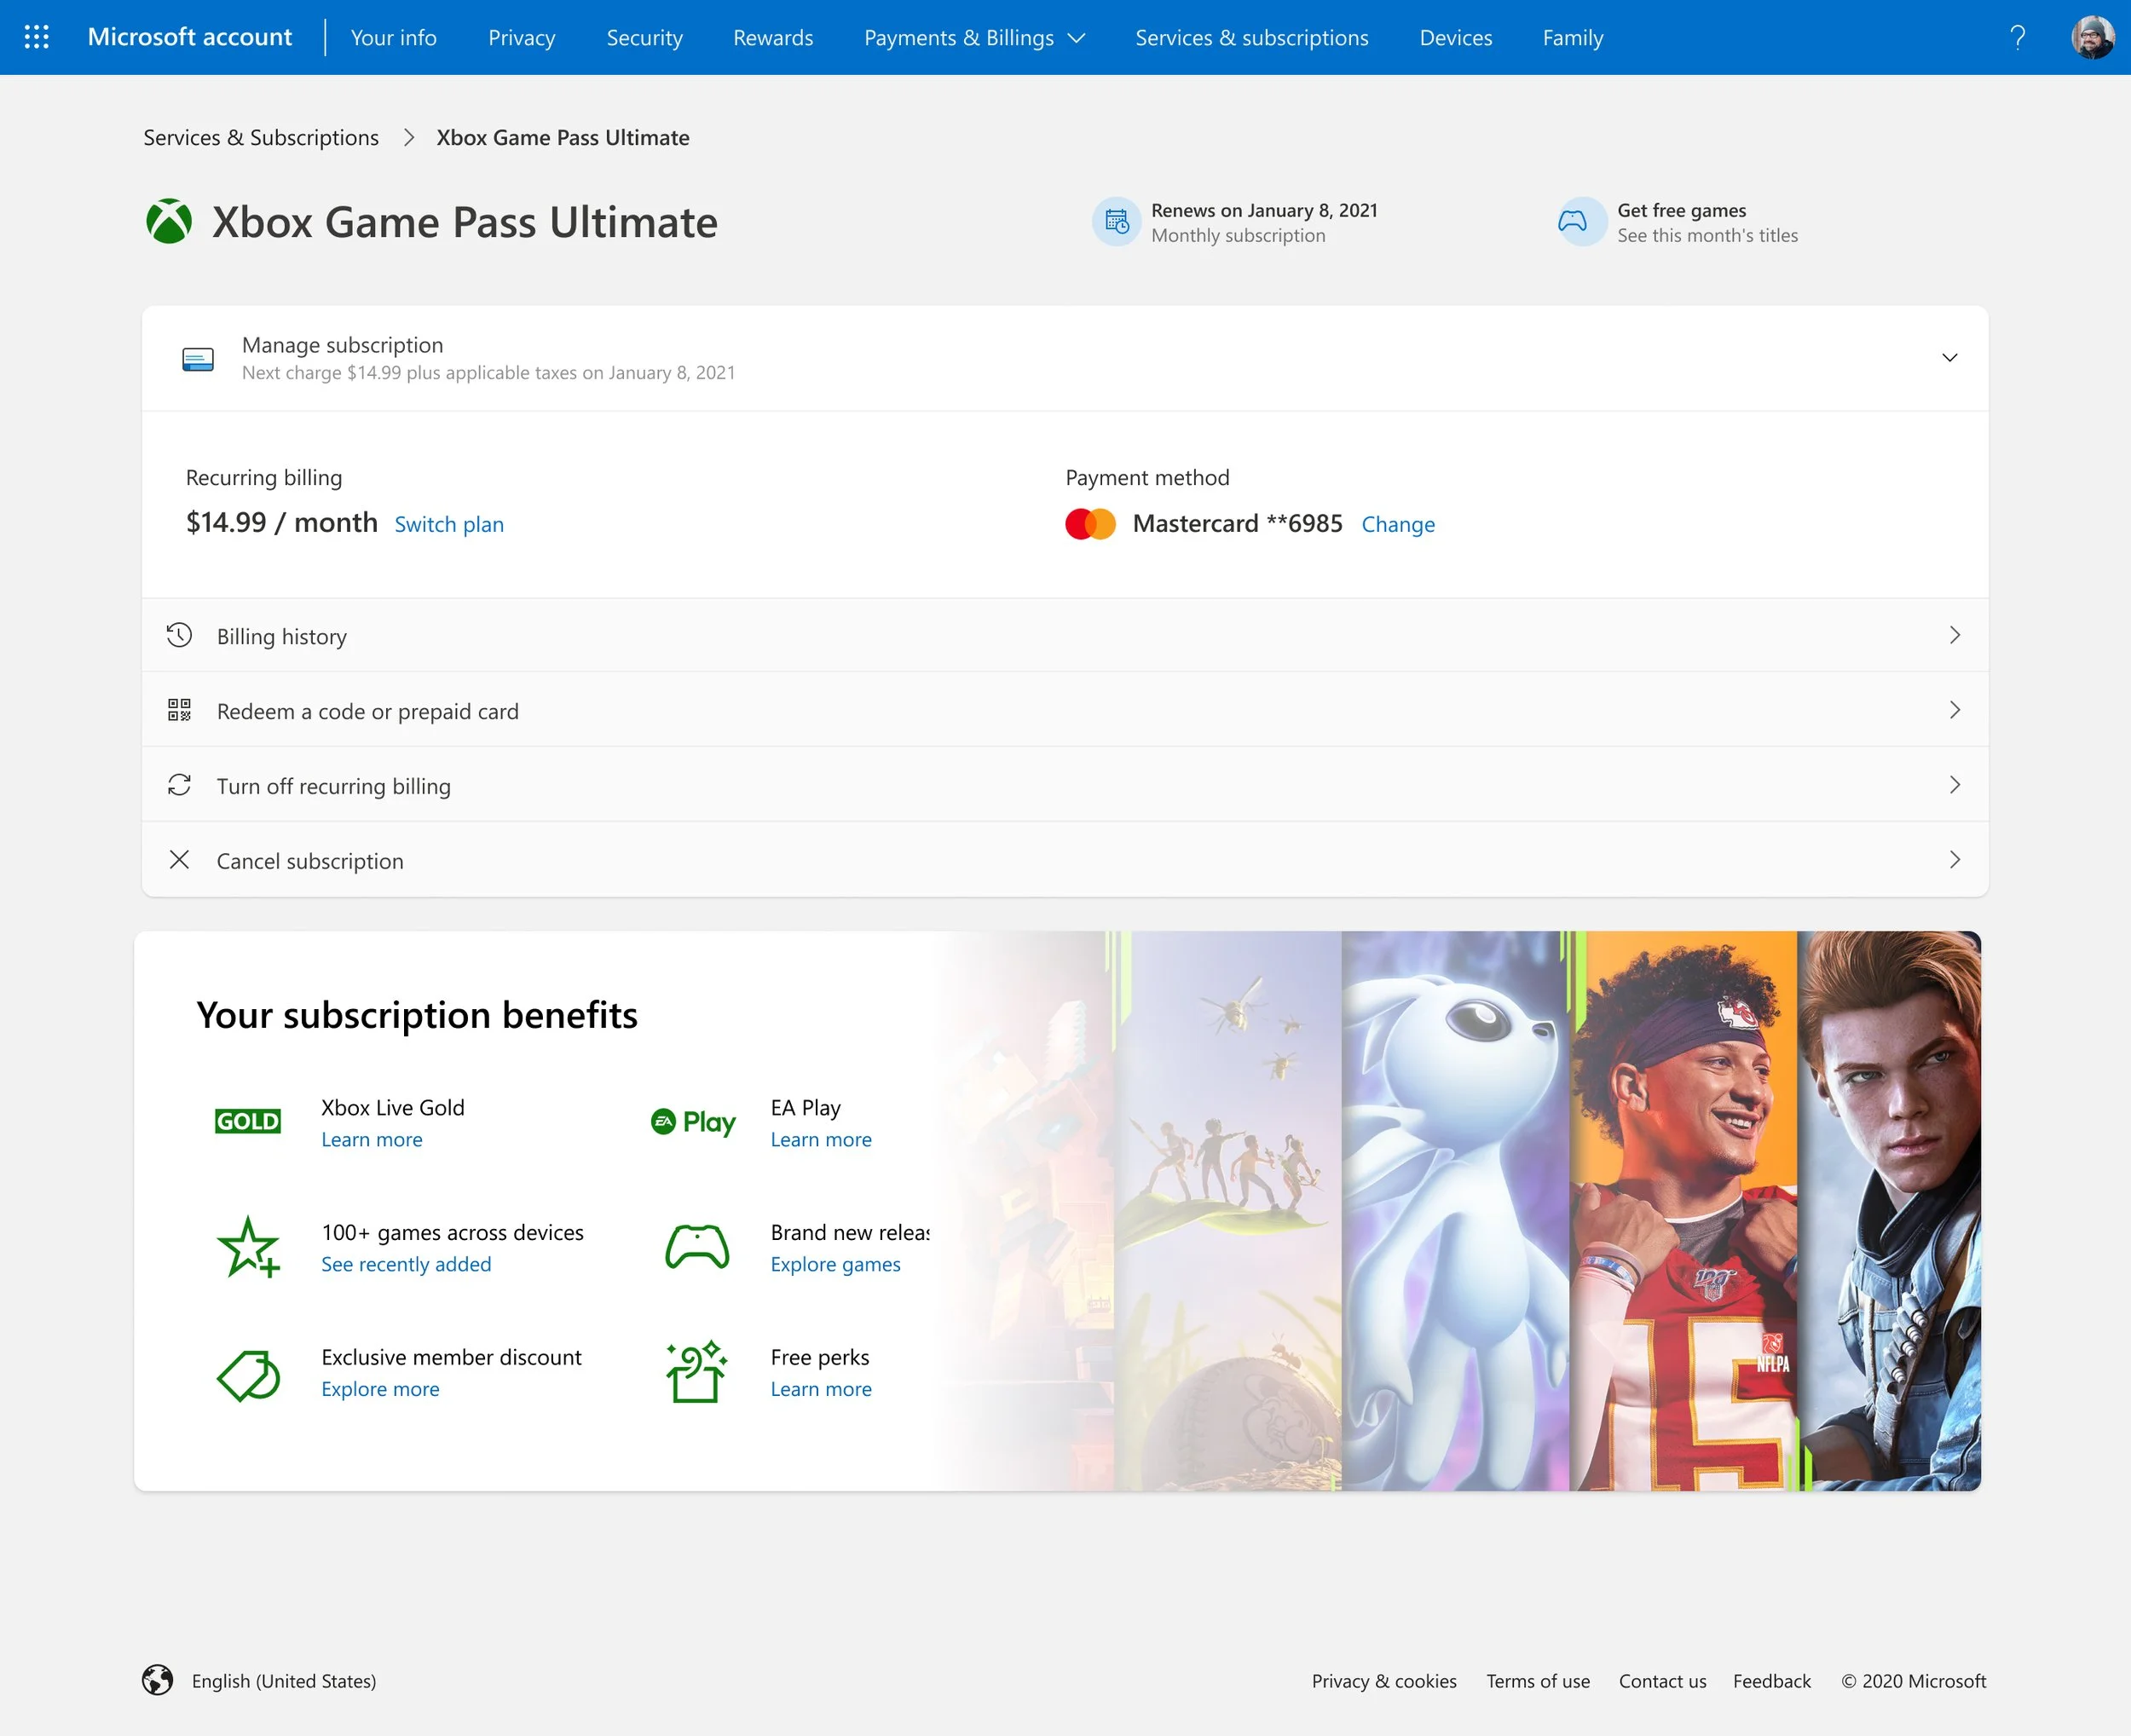Click the Switch plan link
The width and height of the screenshot is (2131, 1736).
coord(448,524)
